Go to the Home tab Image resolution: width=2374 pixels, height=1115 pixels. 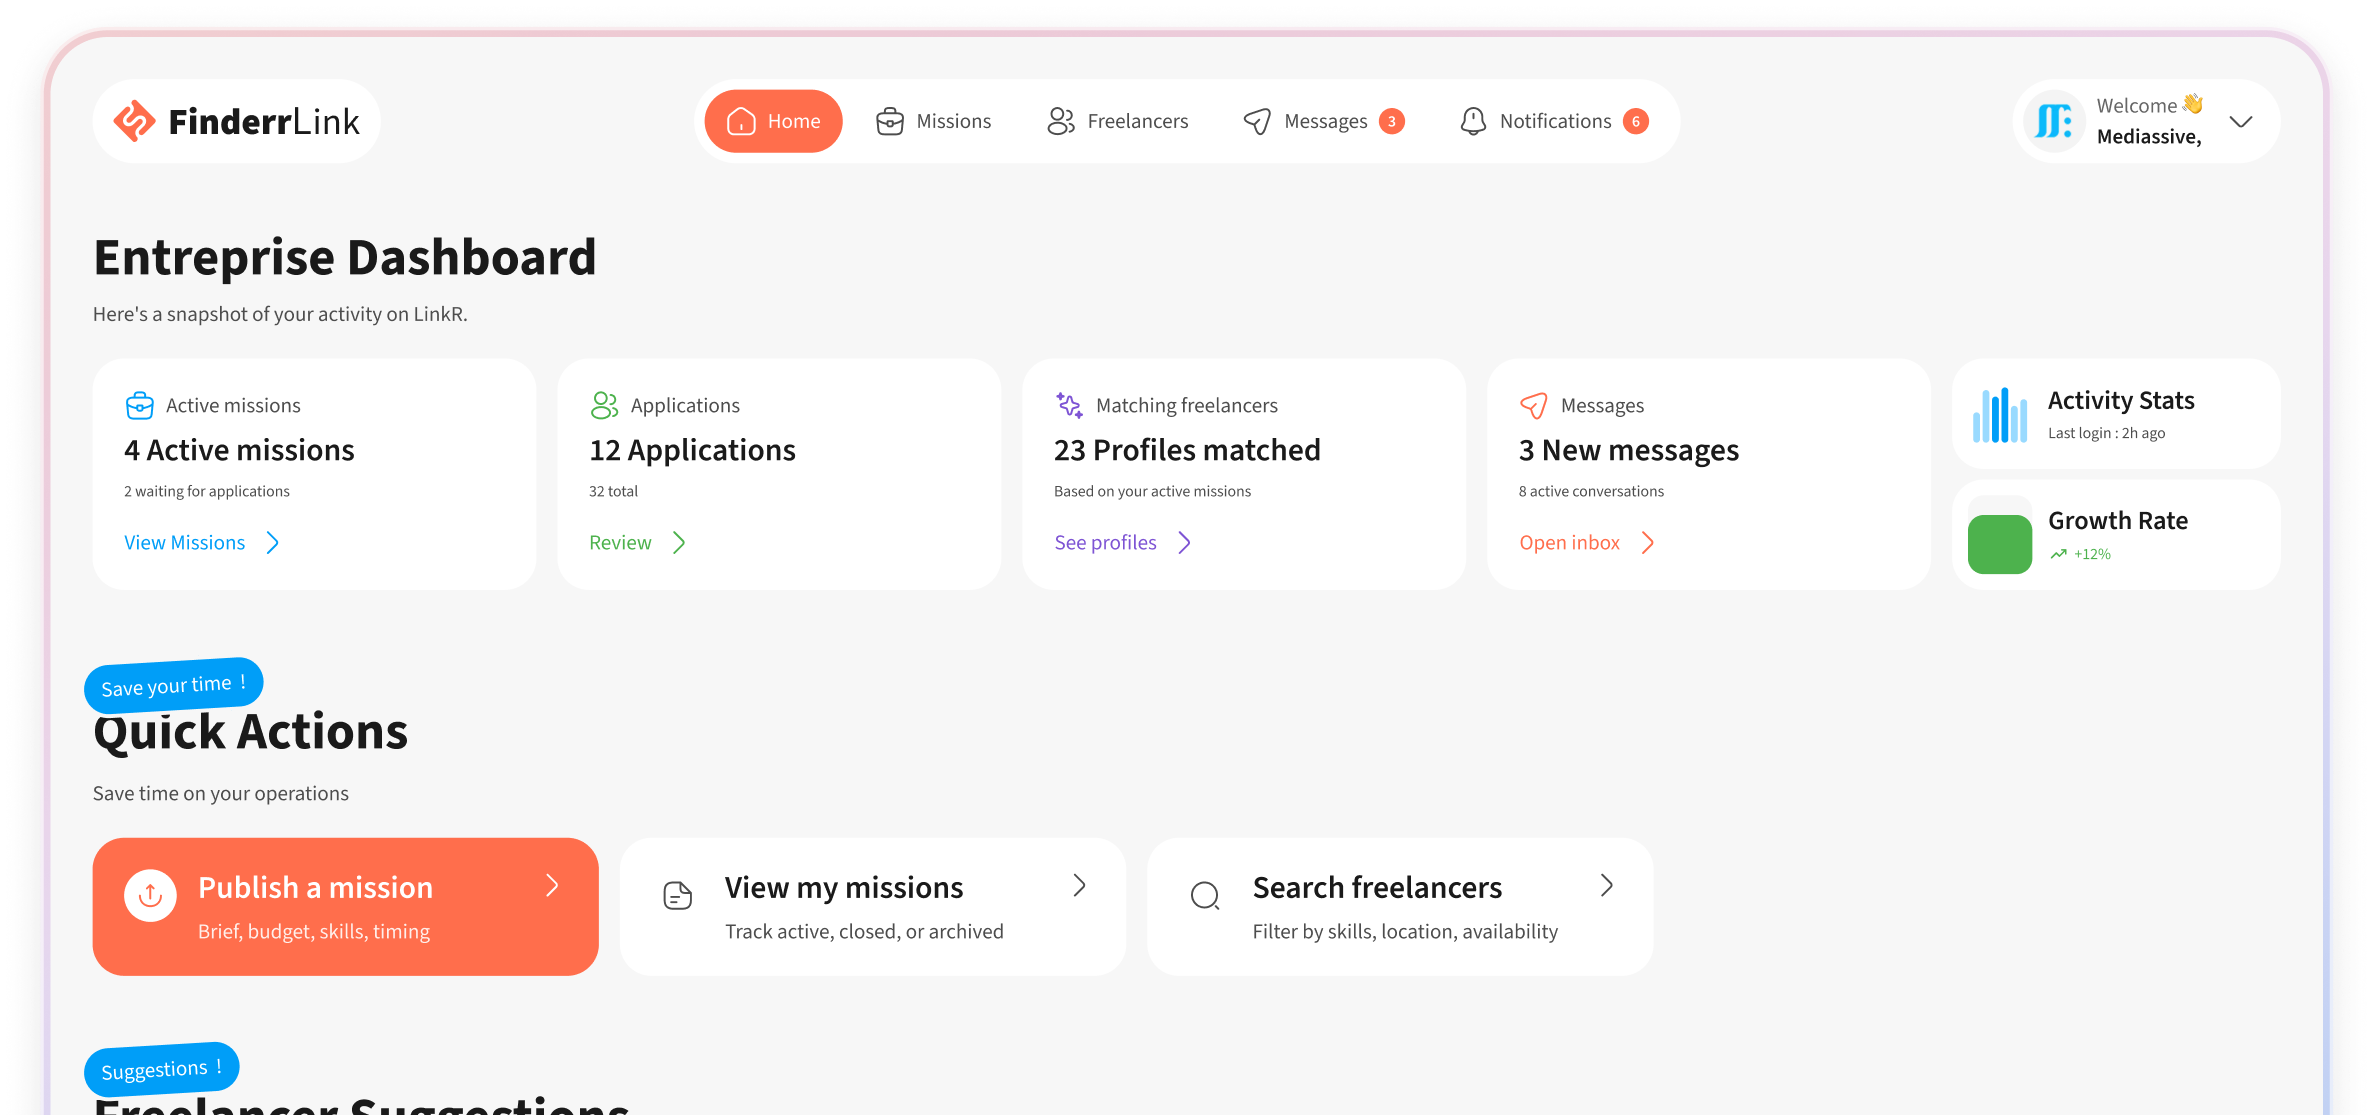tap(773, 121)
